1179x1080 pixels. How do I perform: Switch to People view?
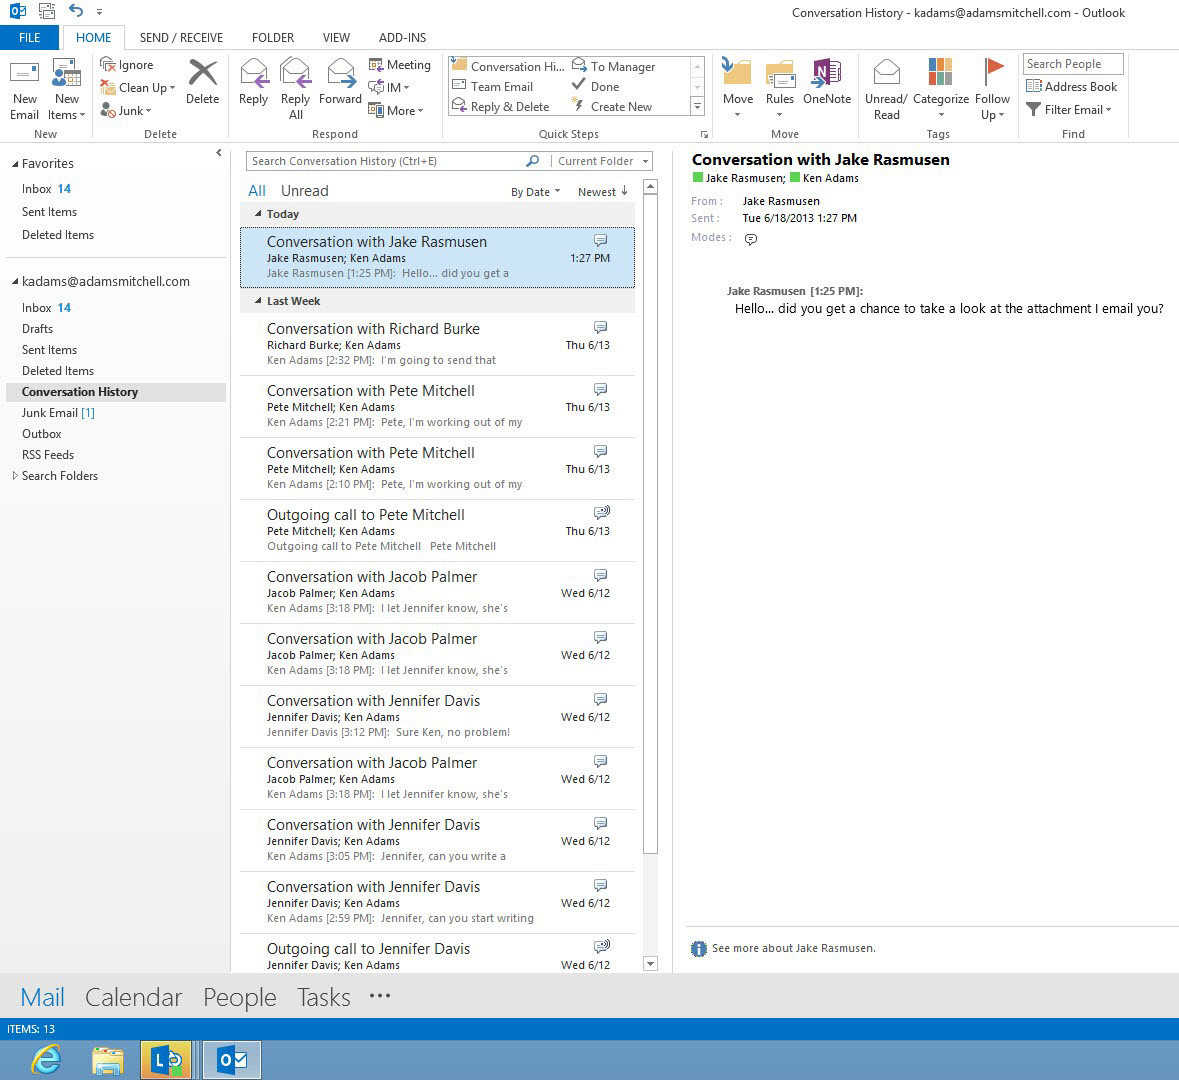(x=240, y=997)
